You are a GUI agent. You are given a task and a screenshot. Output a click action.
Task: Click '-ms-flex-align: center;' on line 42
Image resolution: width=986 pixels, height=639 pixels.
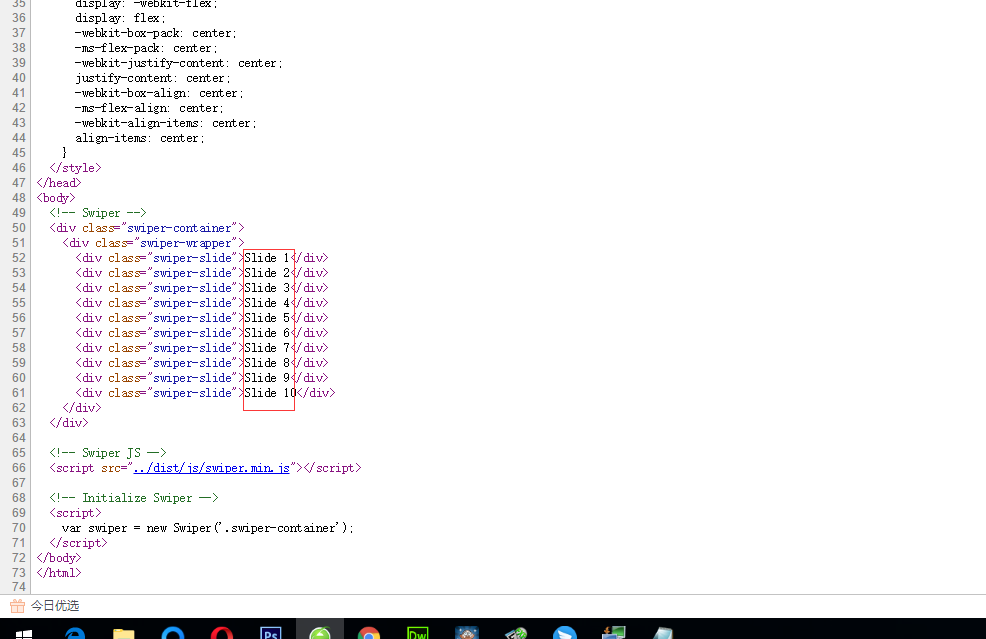coord(149,108)
